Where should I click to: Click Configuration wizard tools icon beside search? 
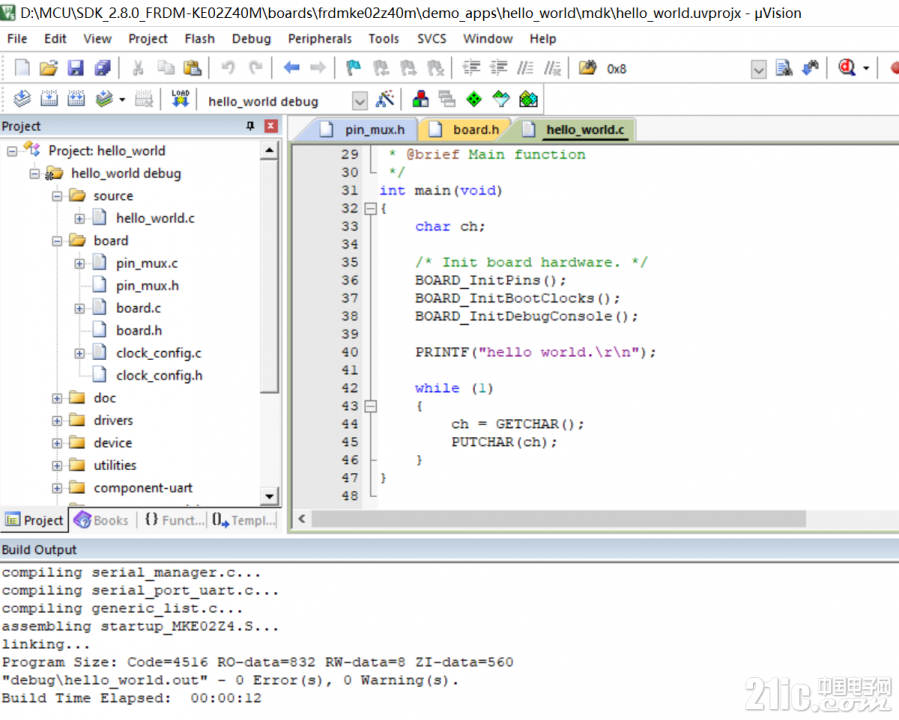pyautogui.click(x=810, y=68)
